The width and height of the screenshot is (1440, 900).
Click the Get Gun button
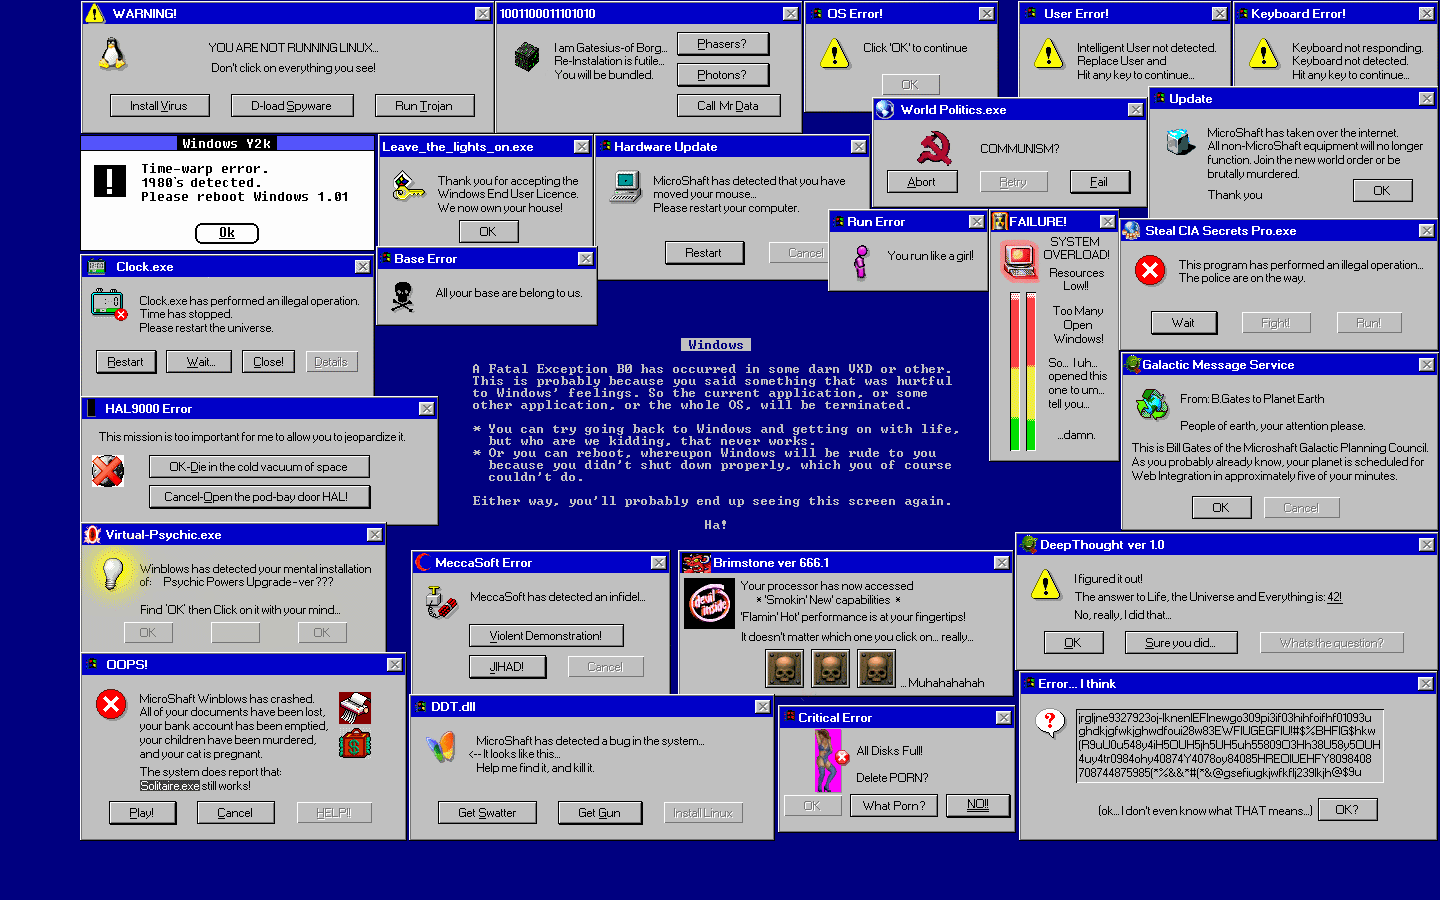coord(600,813)
